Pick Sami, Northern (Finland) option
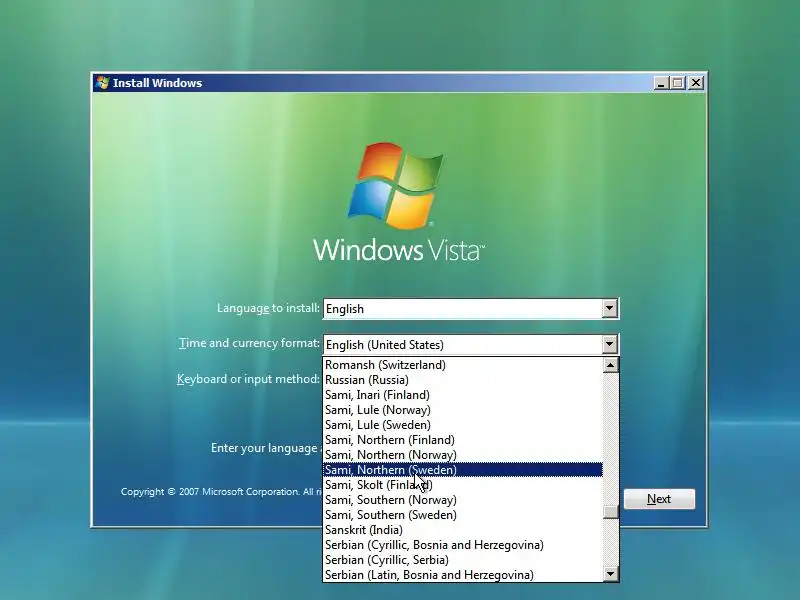Viewport: 800px width, 600px height. tap(463, 440)
